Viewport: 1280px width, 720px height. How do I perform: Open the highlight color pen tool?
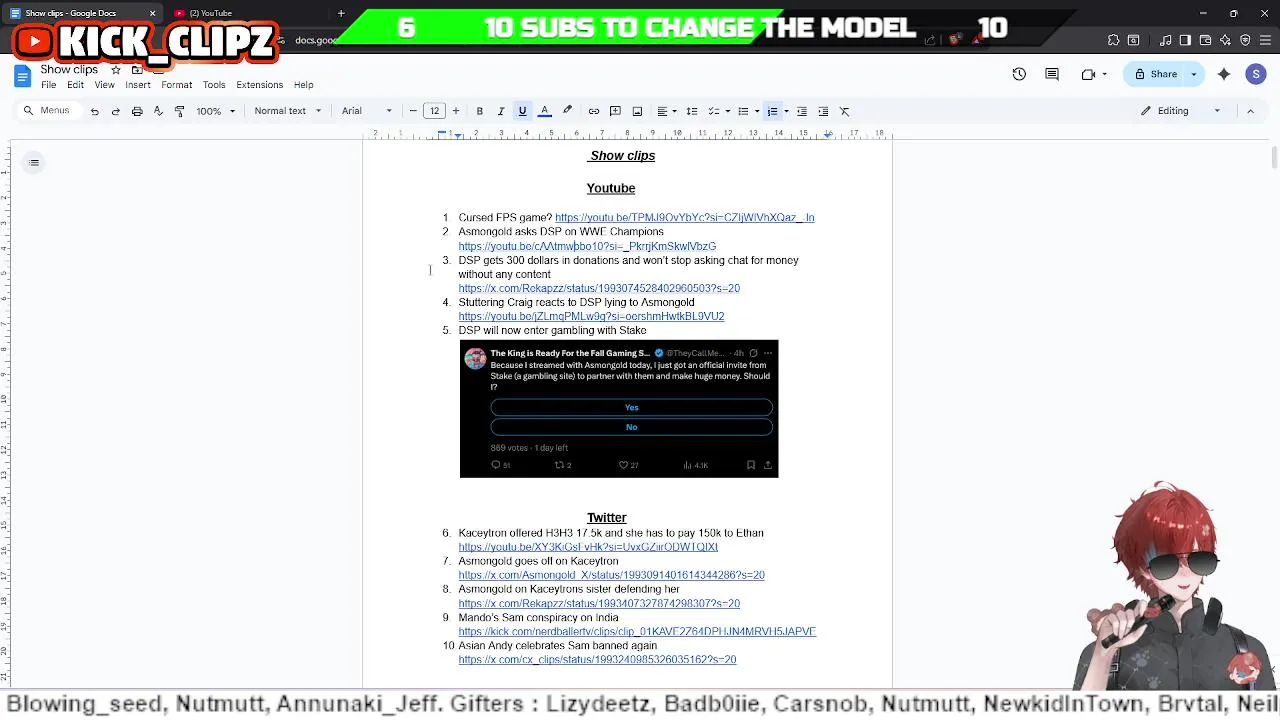[567, 111]
